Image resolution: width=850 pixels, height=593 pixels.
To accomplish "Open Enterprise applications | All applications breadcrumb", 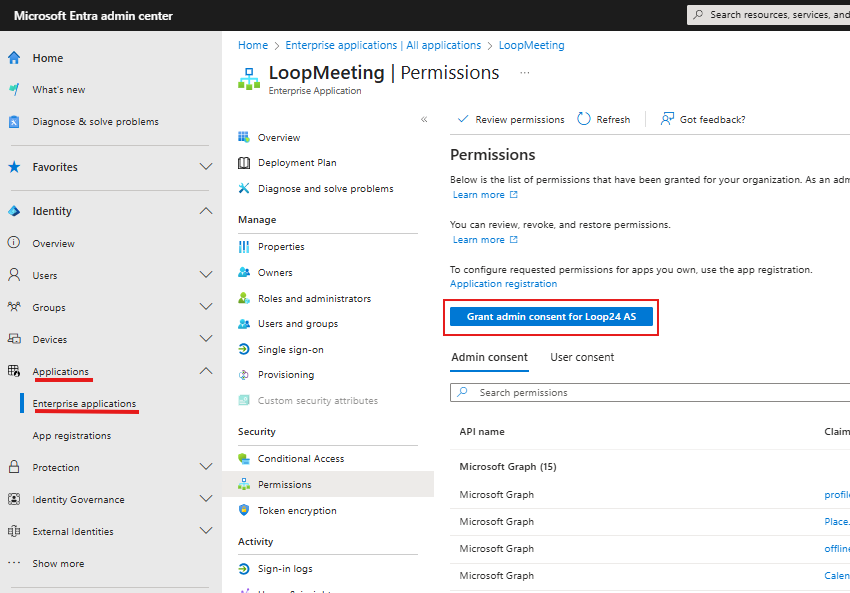I will (383, 46).
